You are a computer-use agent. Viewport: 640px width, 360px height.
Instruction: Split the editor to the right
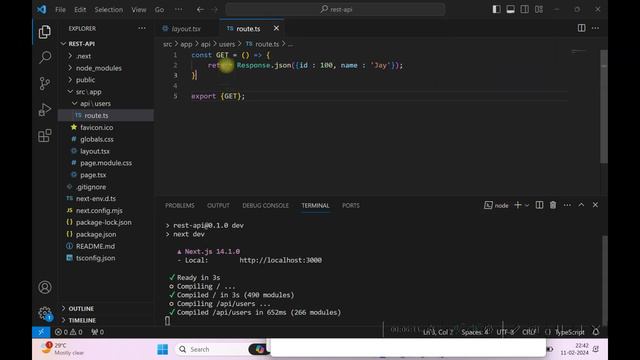click(581, 28)
